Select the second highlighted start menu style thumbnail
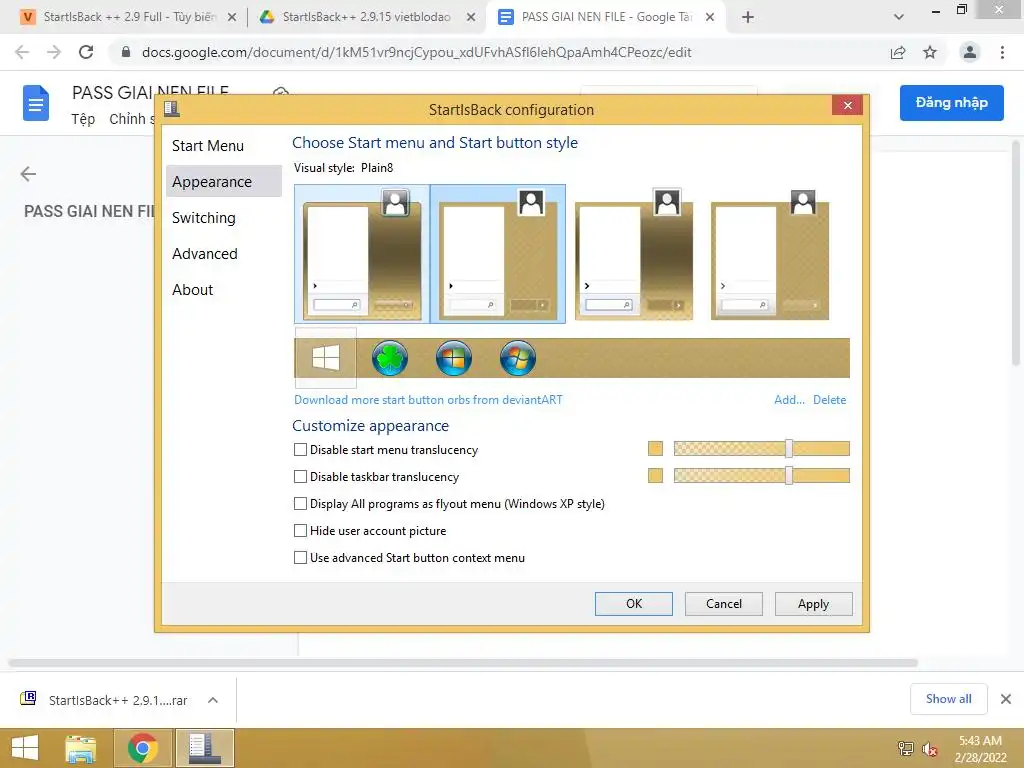The height and width of the screenshot is (768, 1024). point(498,253)
